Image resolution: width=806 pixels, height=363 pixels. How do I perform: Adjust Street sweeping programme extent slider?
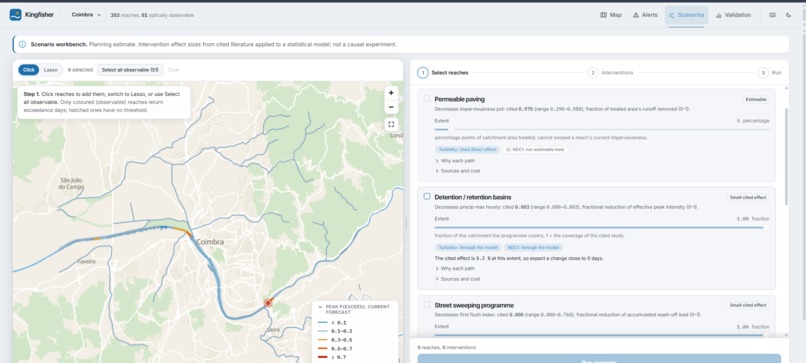(602, 335)
